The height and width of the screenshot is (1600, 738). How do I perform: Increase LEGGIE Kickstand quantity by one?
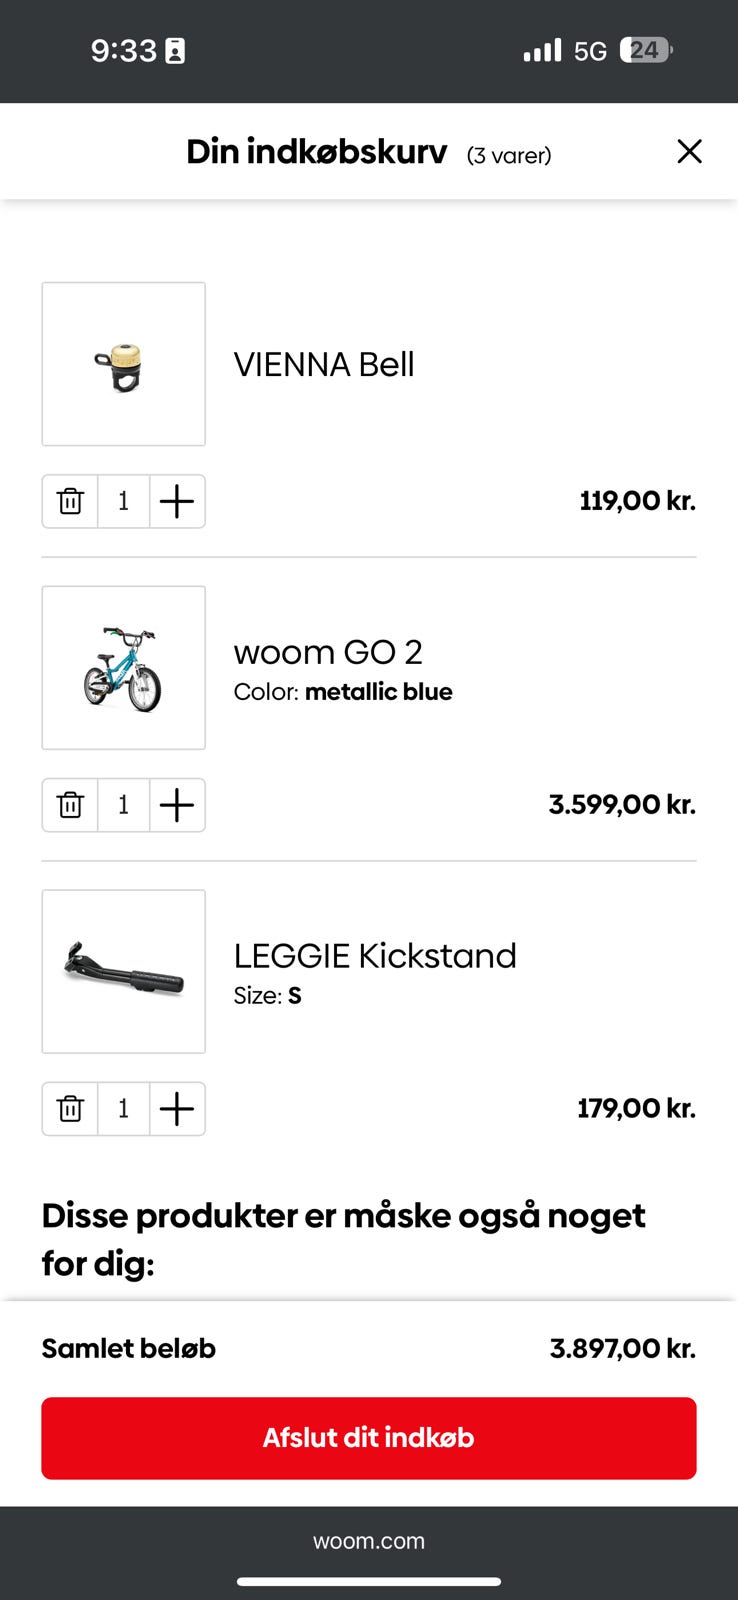(177, 1109)
